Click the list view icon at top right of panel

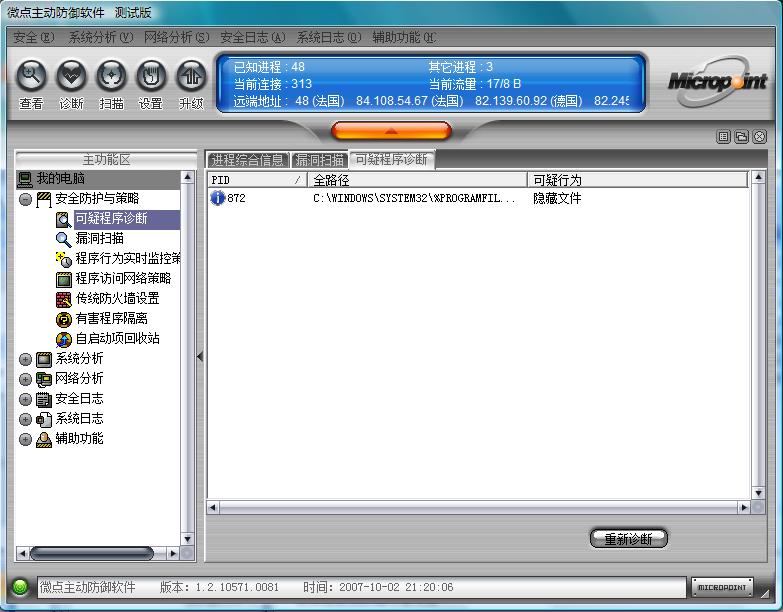(x=723, y=136)
